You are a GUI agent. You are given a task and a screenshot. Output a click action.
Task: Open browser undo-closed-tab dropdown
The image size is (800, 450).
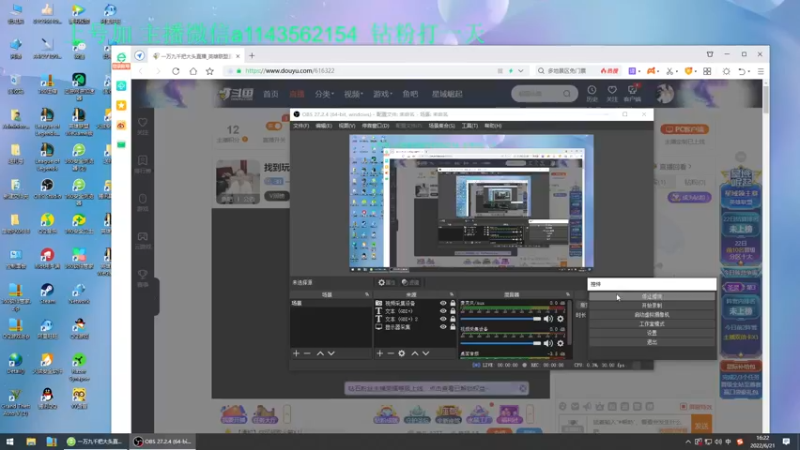pos(750,71)
